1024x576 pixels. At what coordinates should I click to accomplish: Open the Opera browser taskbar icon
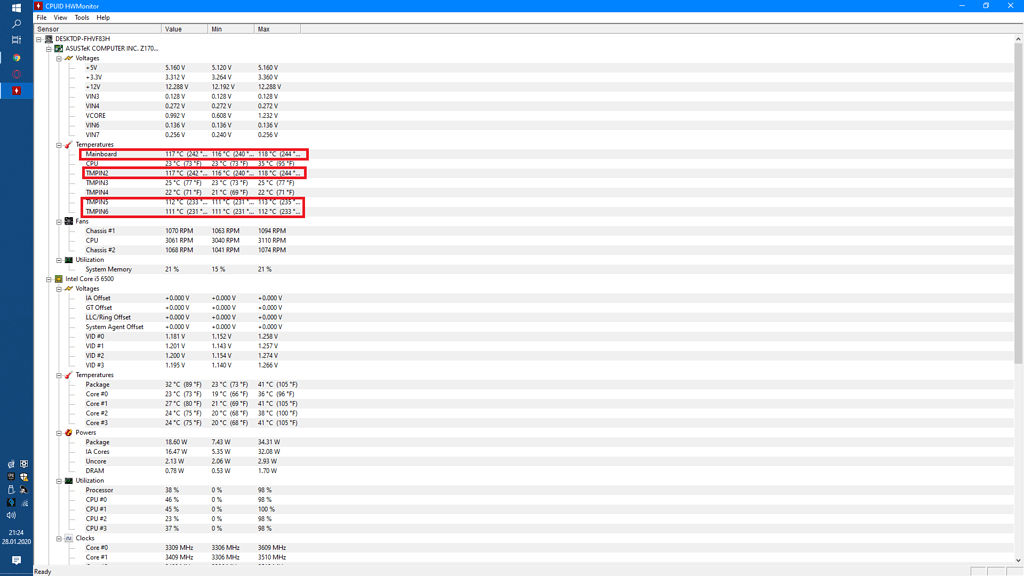click(16, 74)
